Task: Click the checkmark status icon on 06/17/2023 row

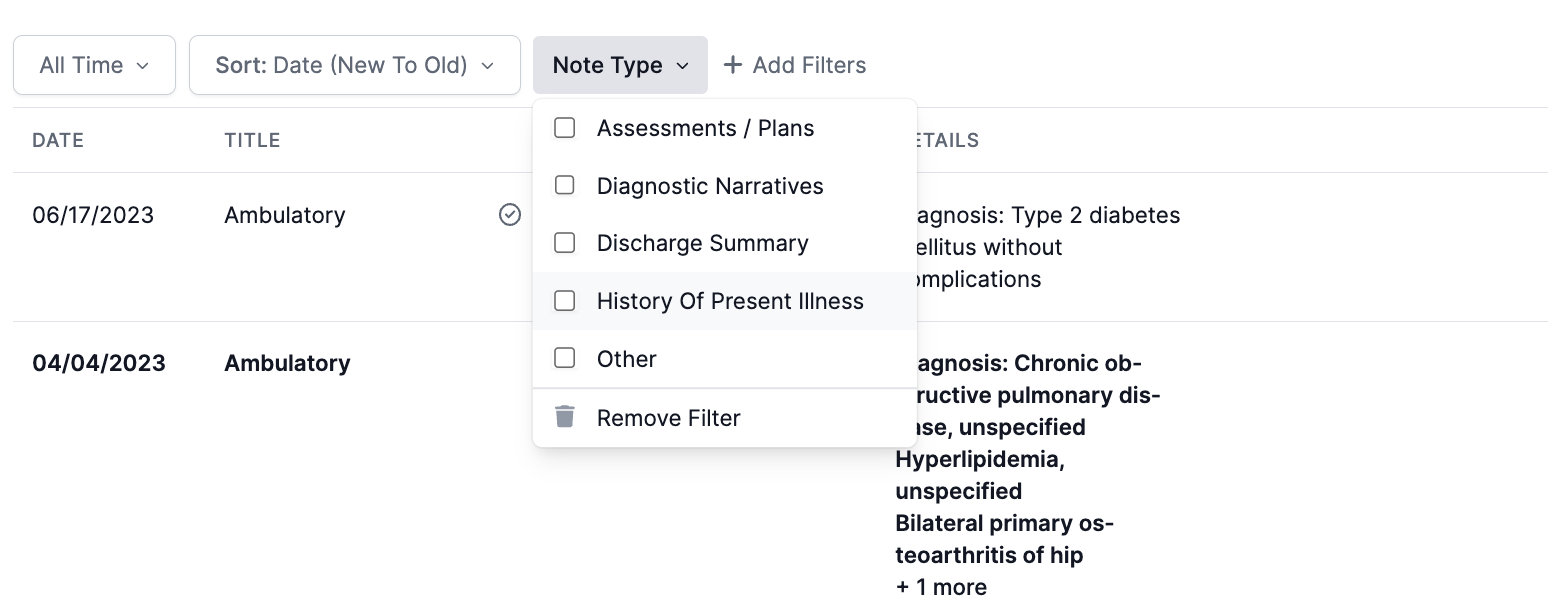Action: tap(510, 215)
